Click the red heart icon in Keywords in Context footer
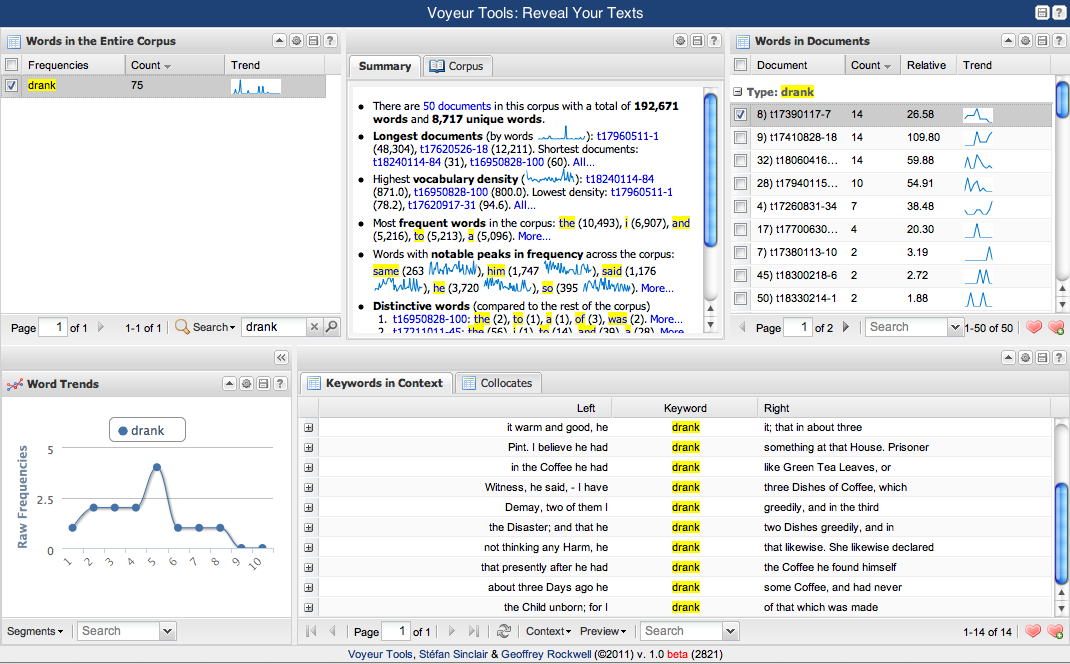 point(1034,631)
